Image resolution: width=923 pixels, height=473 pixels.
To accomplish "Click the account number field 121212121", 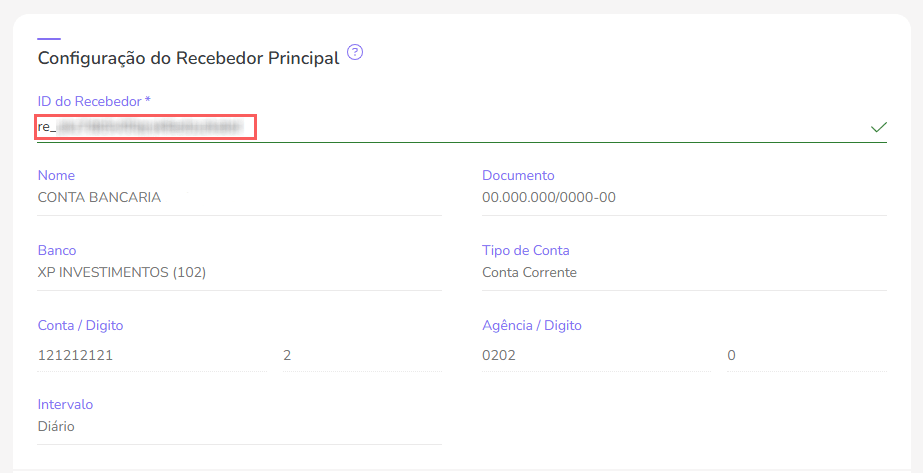I will pyautogui.click(x=152, y=355).
